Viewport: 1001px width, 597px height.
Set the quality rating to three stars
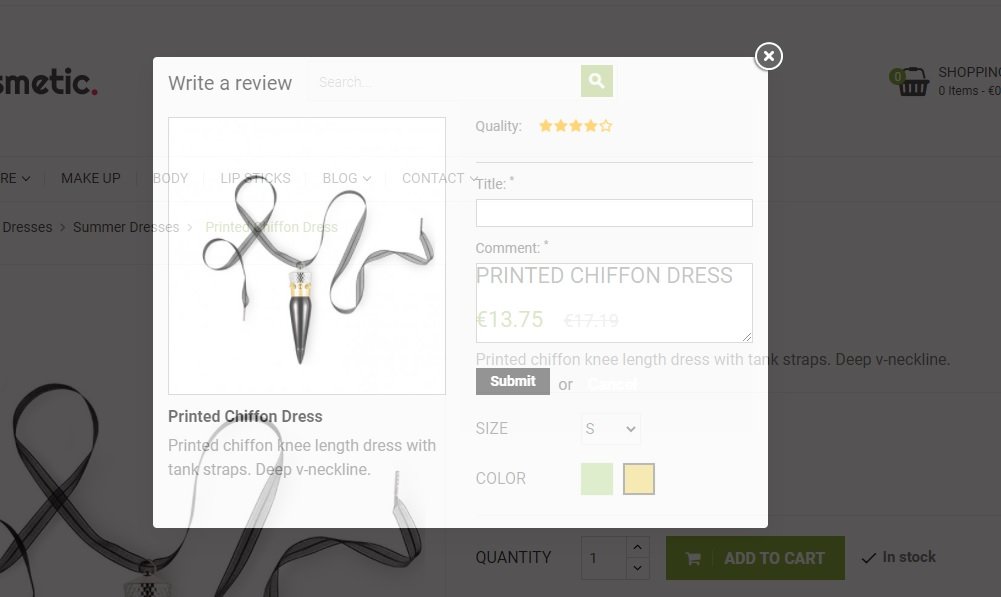pyautogui.click(x=576, y=126)
